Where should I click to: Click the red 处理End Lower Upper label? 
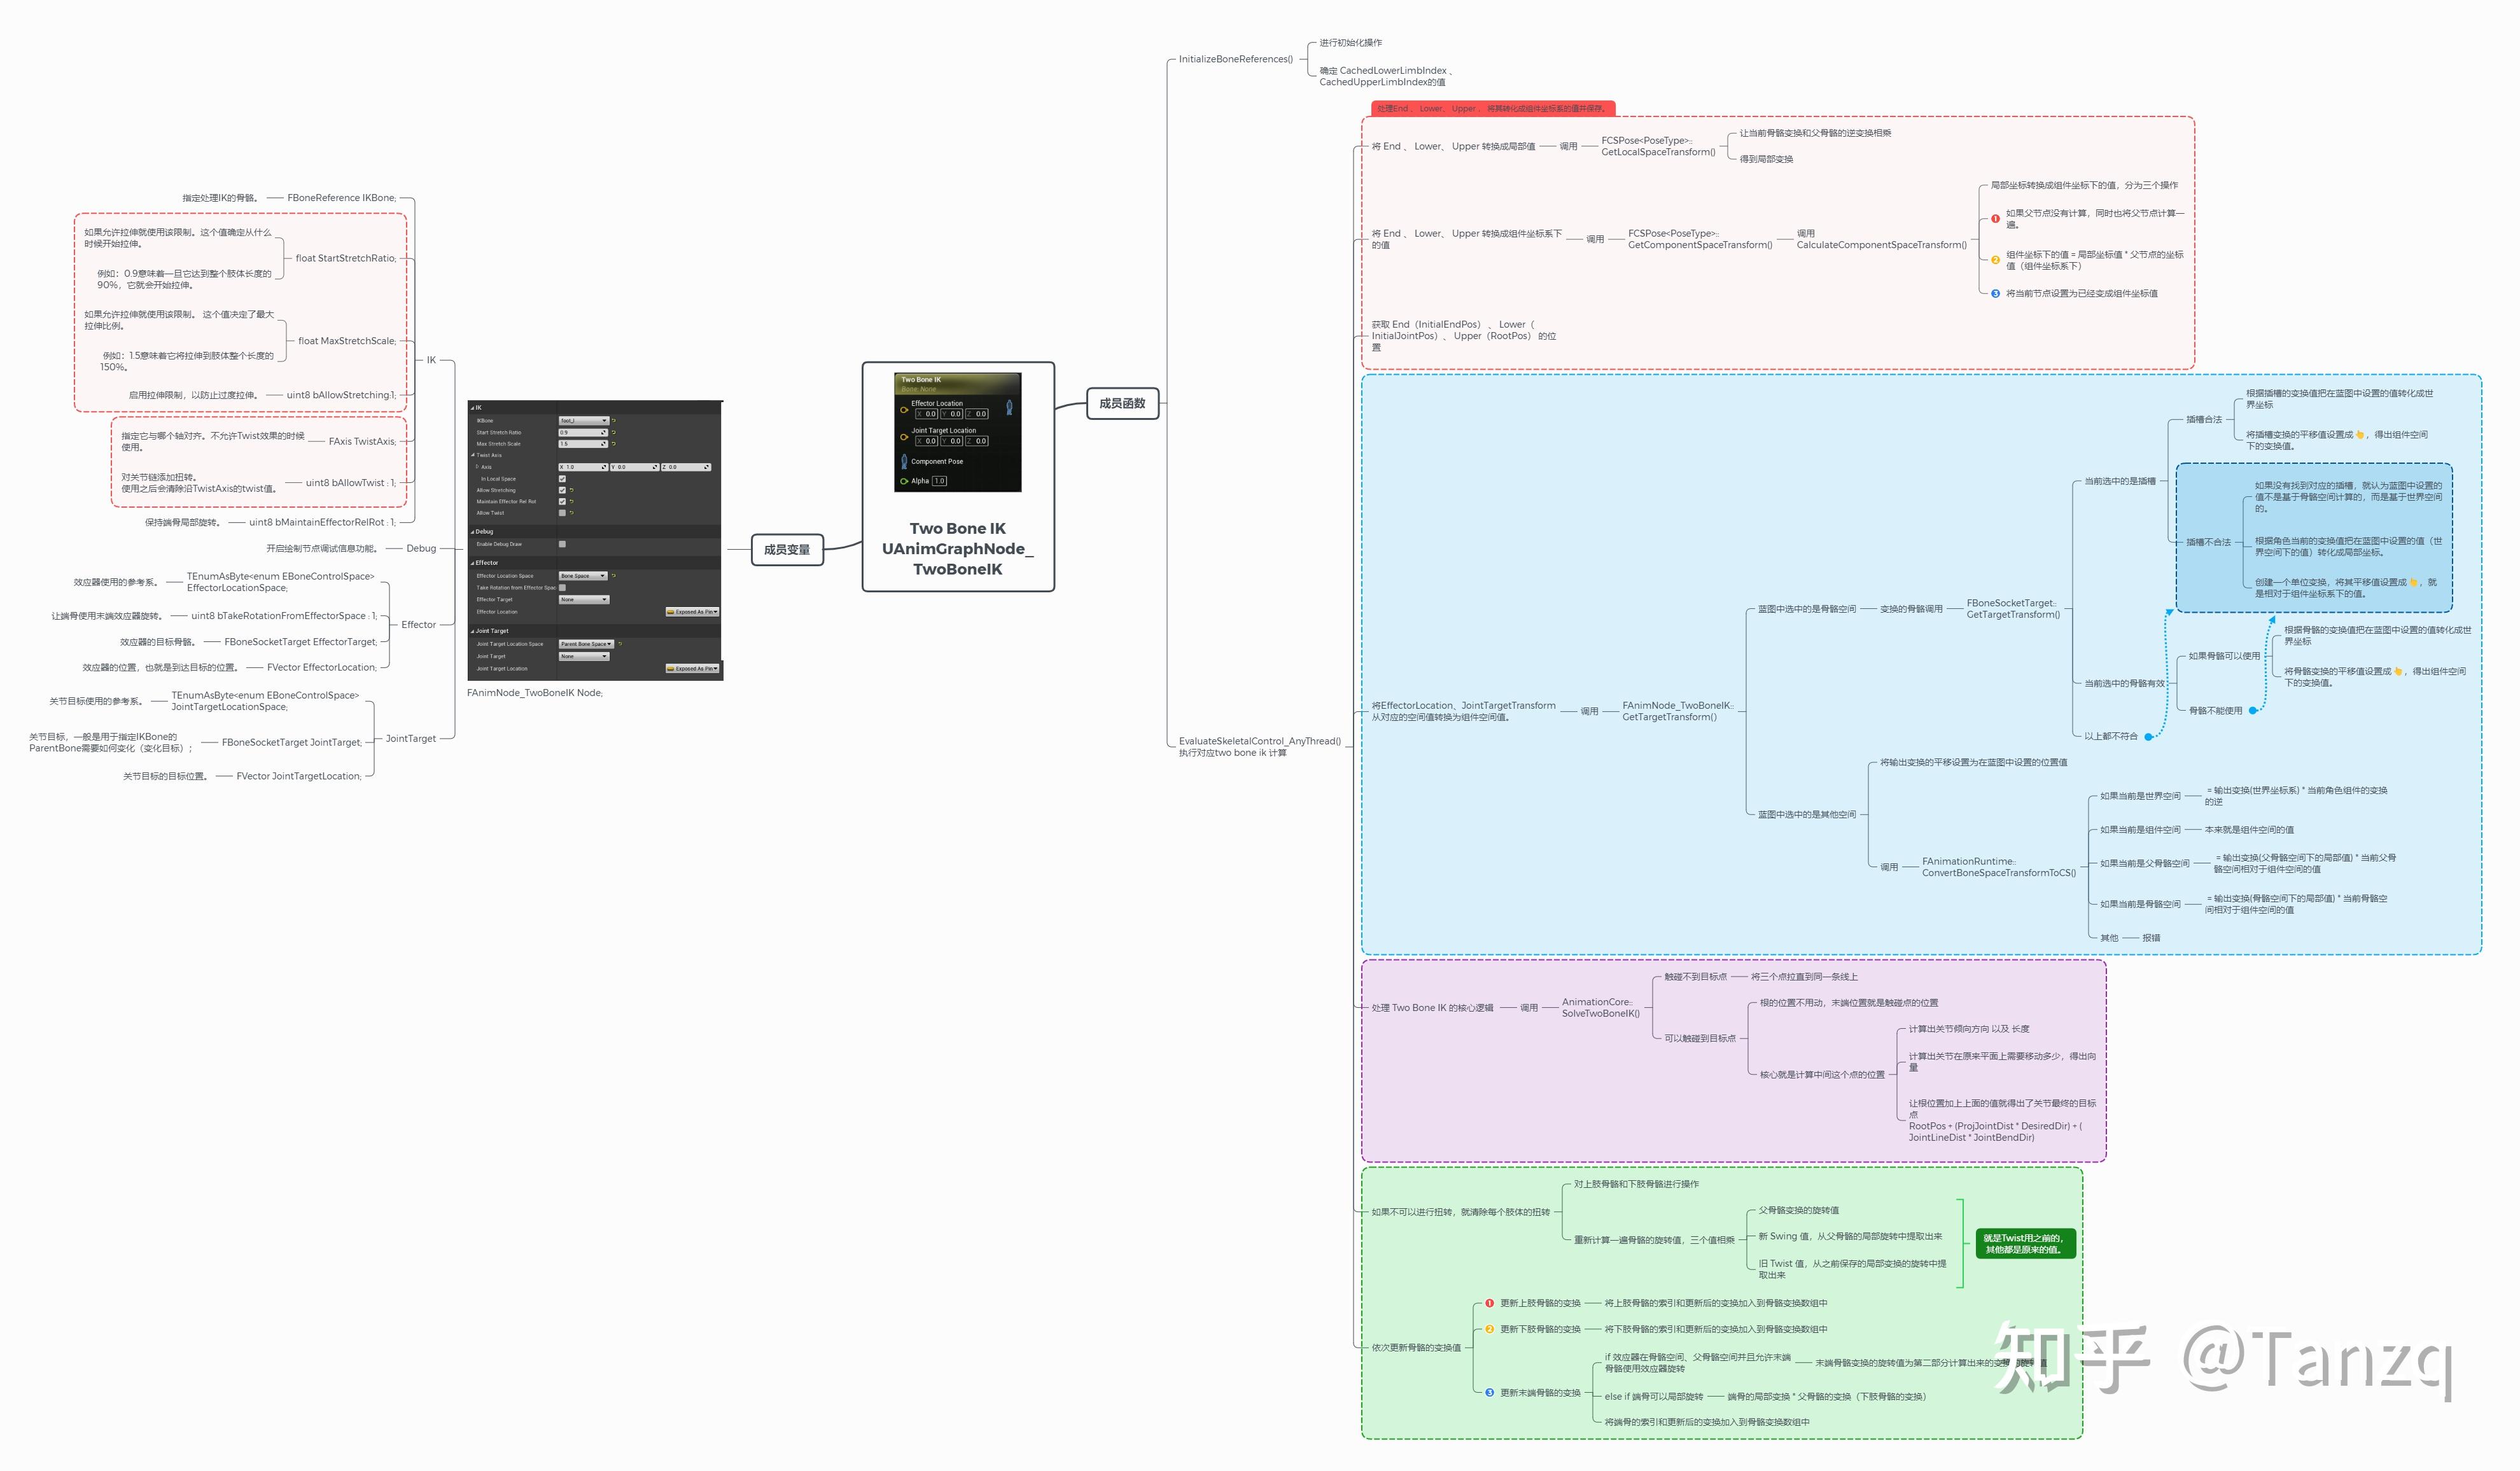[x=1493, y=108]
